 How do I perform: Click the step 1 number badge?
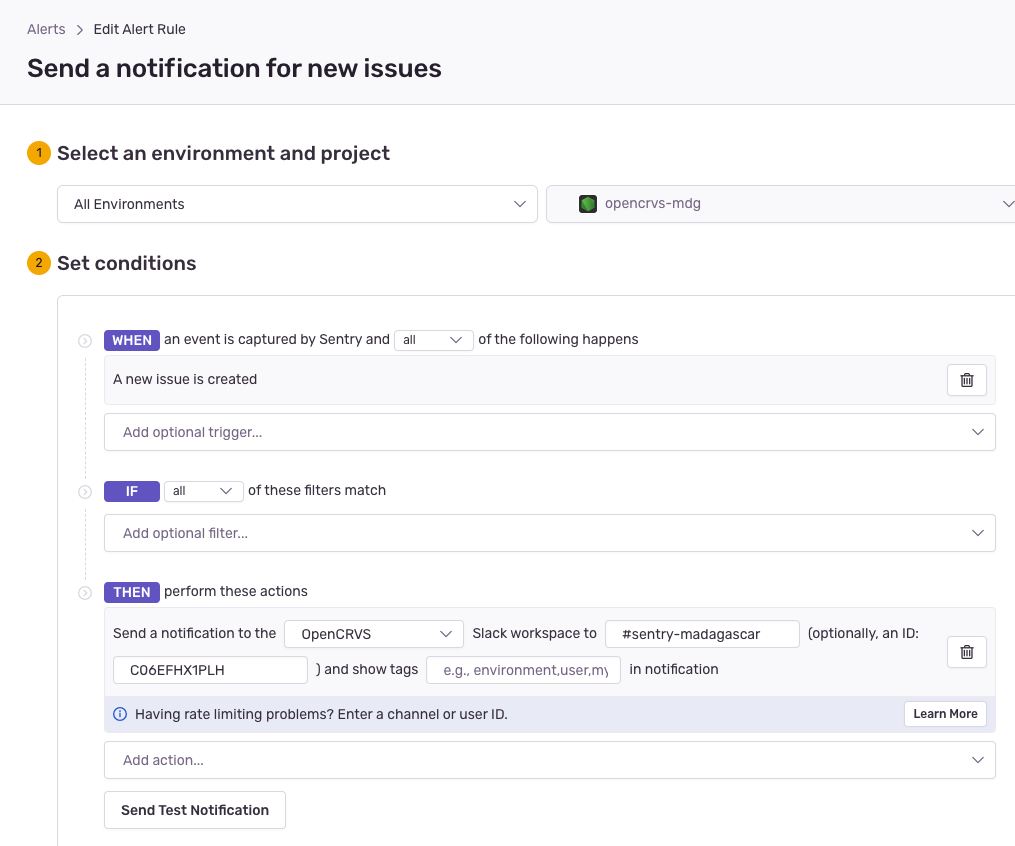[39, 153]
